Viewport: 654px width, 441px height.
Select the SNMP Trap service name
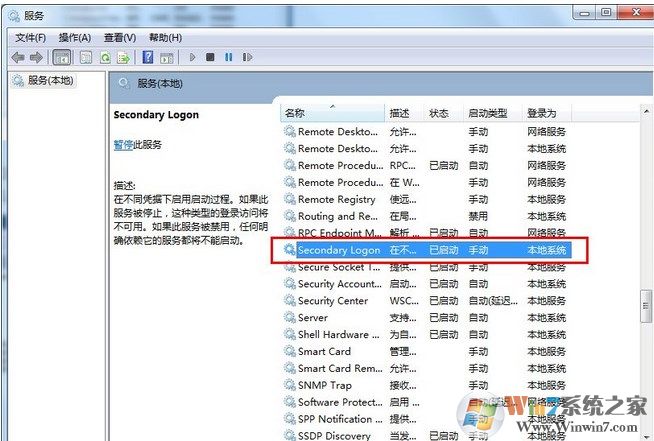pos(324,385)
